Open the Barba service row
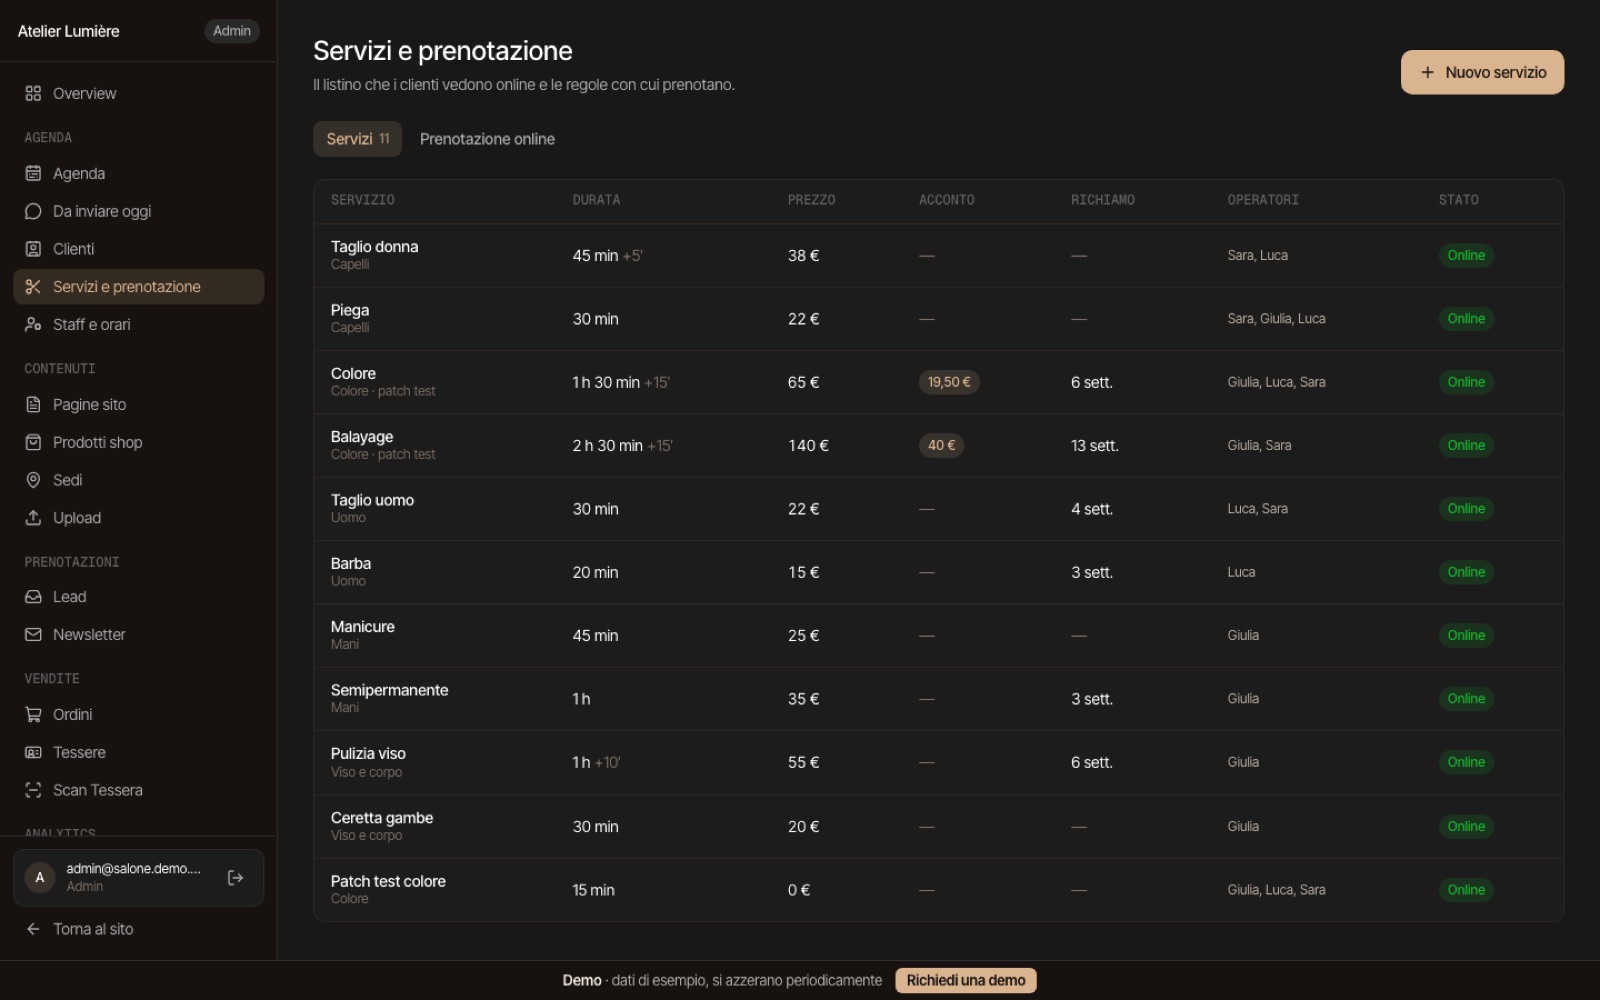 (x=938, y=573)
